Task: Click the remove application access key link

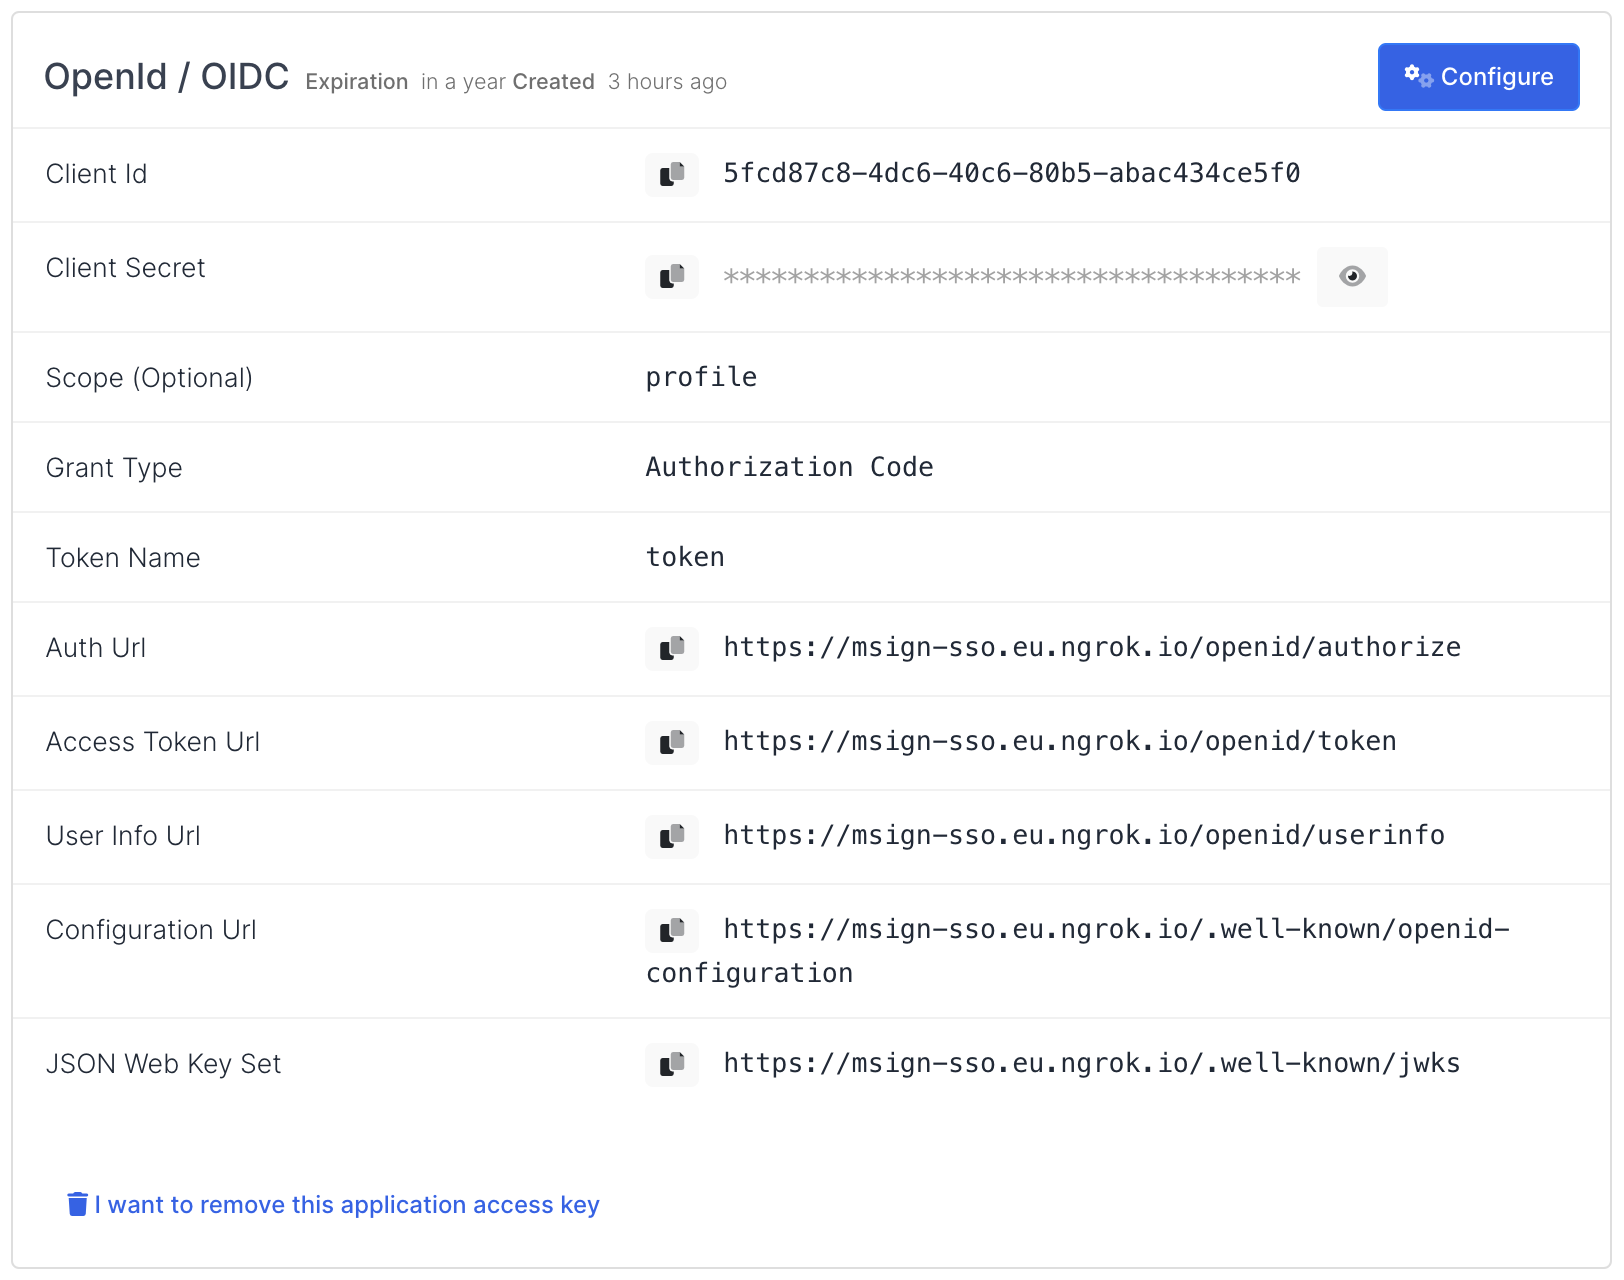Action: (x=346, y=1205)
